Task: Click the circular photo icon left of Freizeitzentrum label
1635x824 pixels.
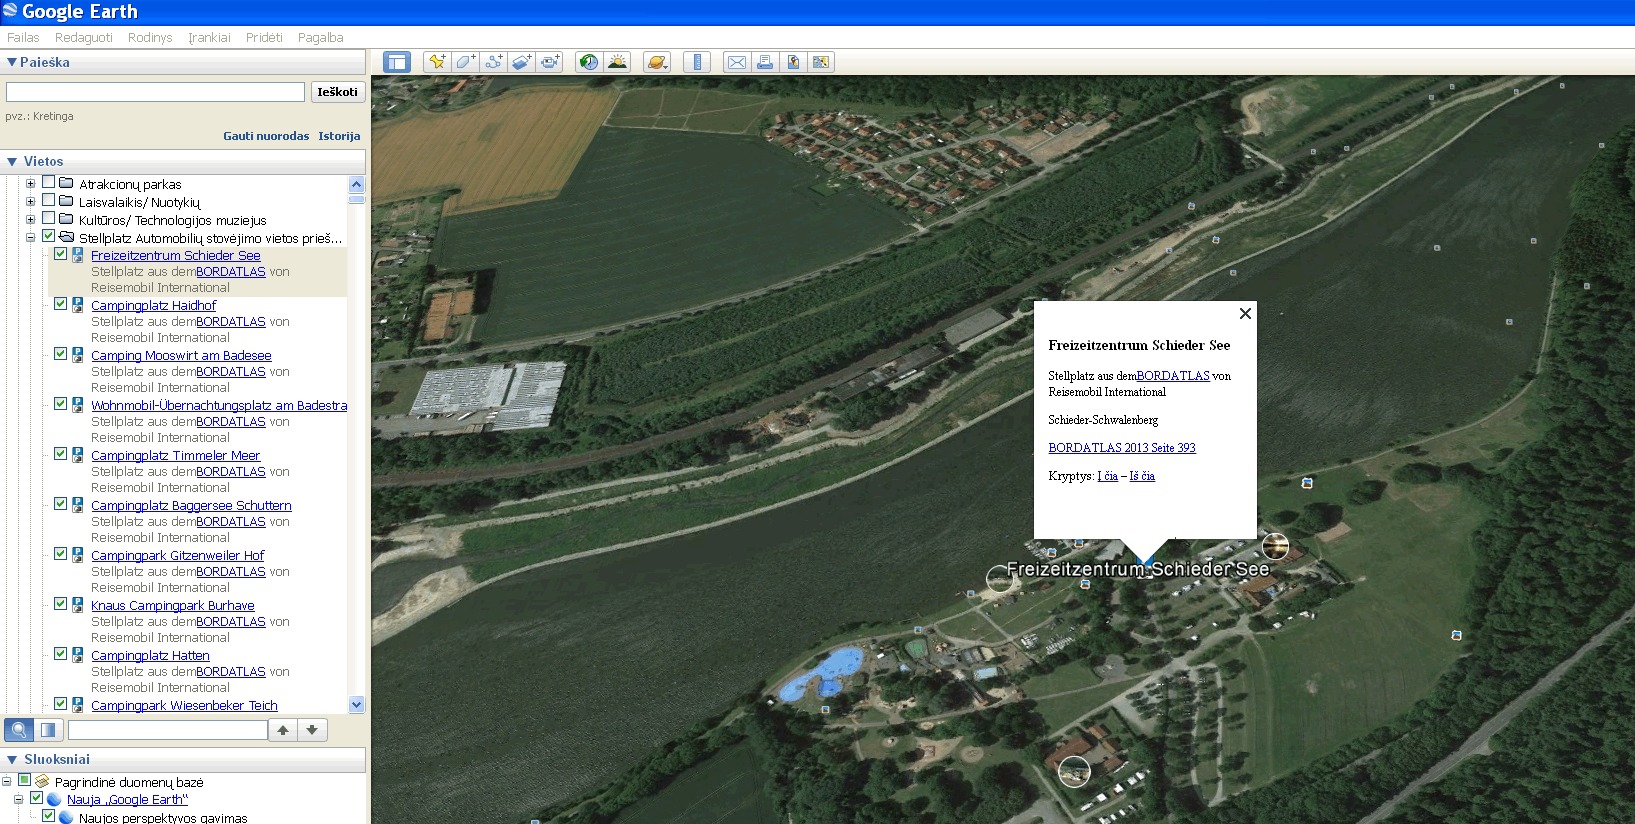Action: 1000,579
